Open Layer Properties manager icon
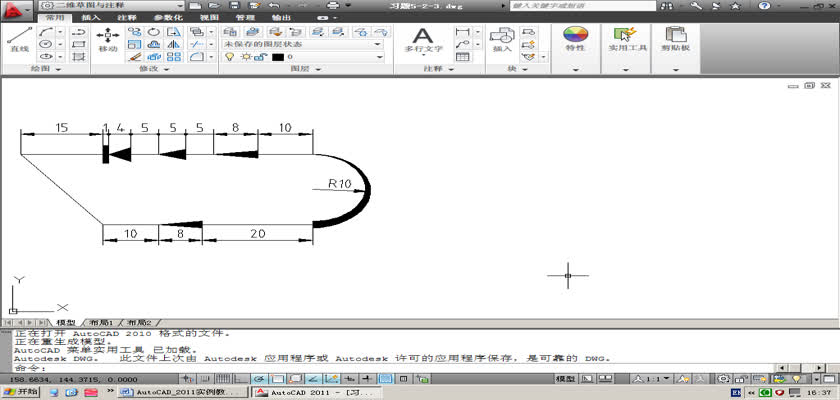This screenshot has width=840, height=400. point(231,32)
